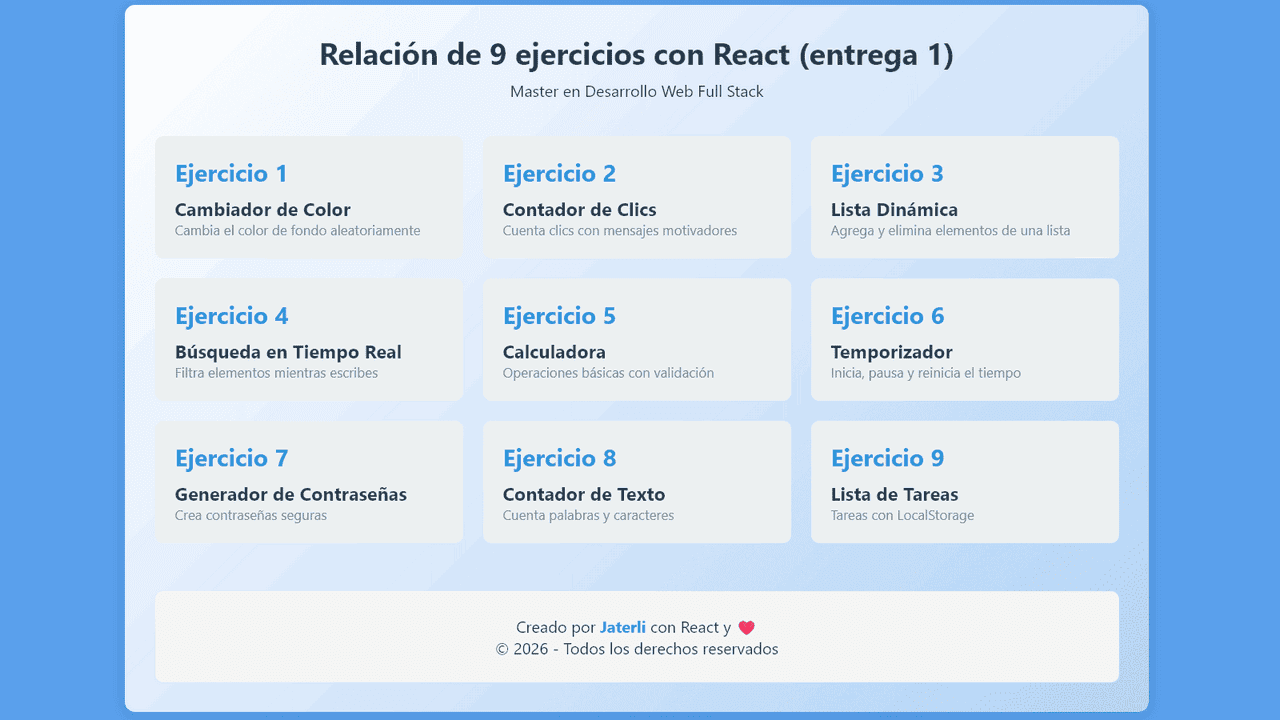Click the heart icon in the footer
1280x720 pixels.
(x=746, y=627)
